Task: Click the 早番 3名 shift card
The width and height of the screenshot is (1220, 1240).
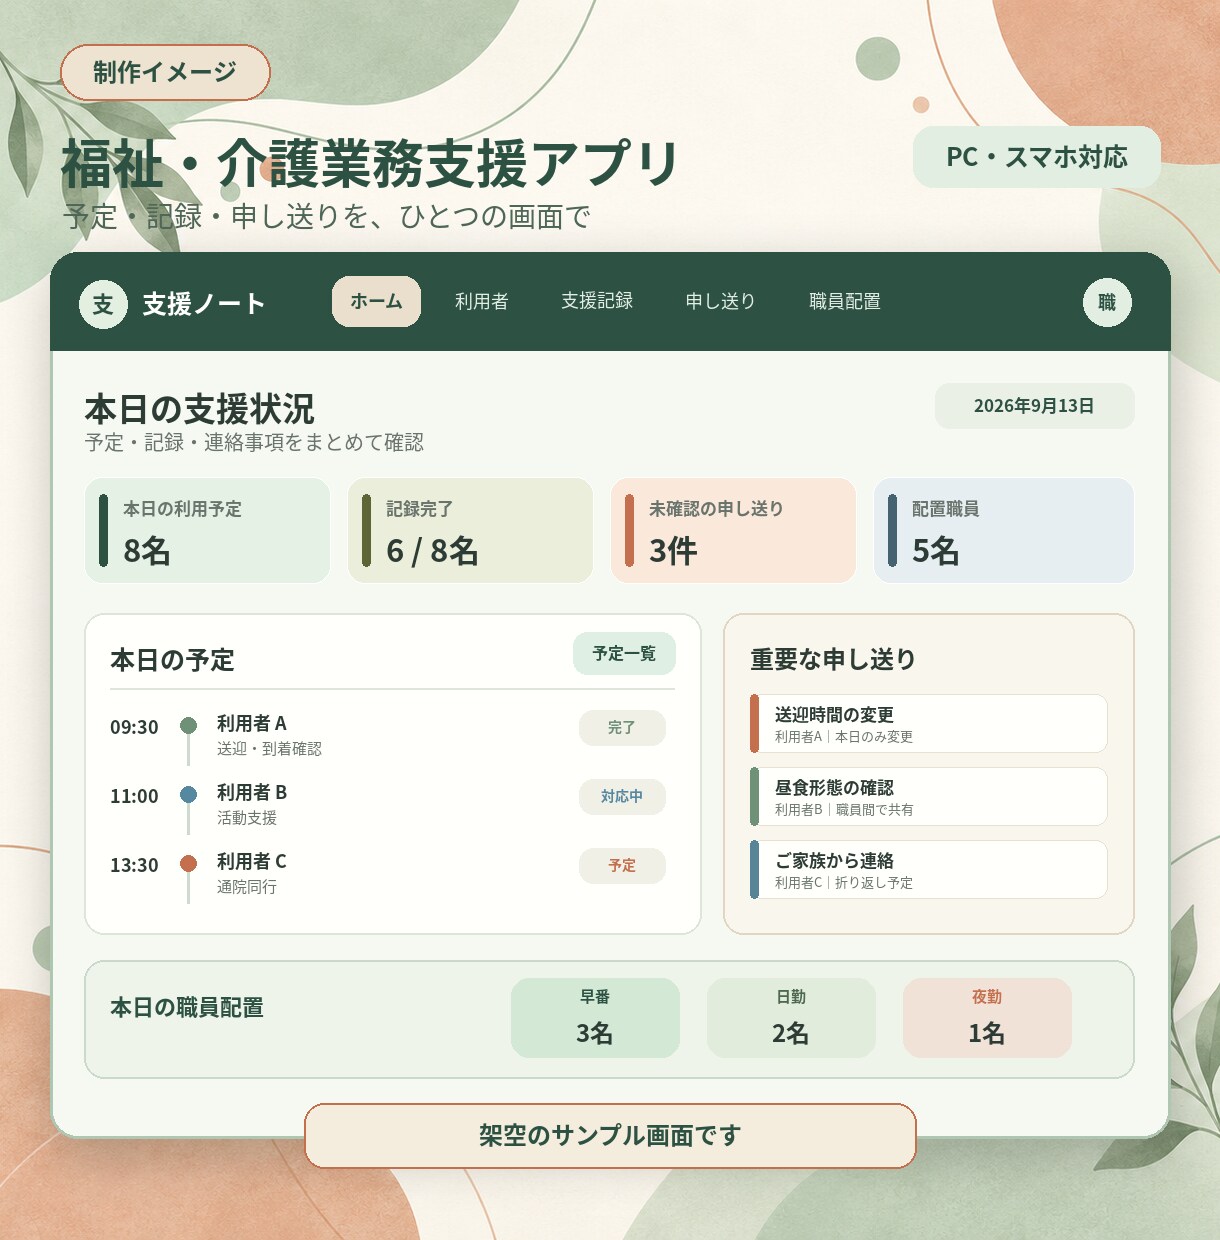Action: pos(595,1018)
